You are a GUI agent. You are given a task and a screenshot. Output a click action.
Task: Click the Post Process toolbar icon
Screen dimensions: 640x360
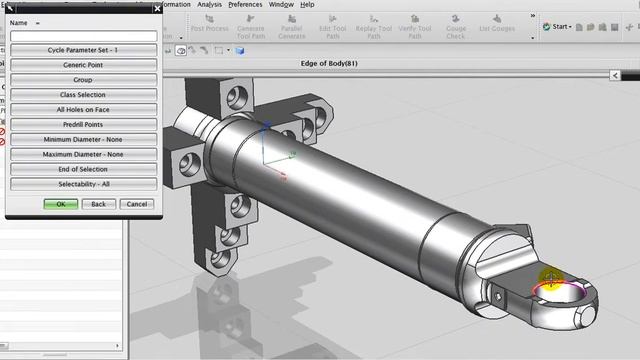[209, 19]
